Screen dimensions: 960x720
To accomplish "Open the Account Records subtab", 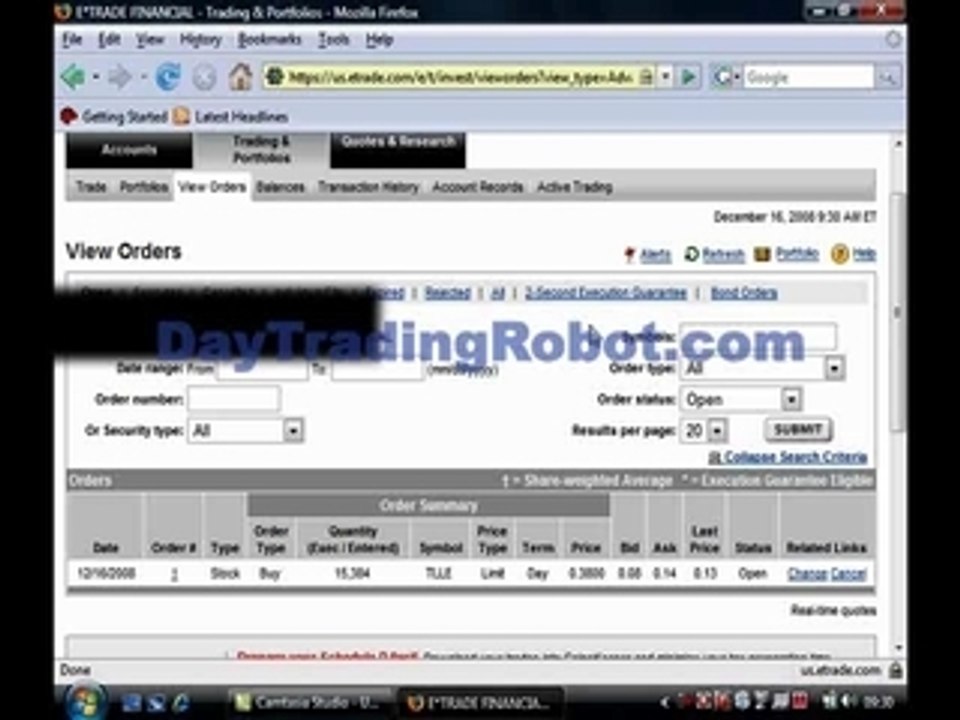I will click(x=478, y=187).
